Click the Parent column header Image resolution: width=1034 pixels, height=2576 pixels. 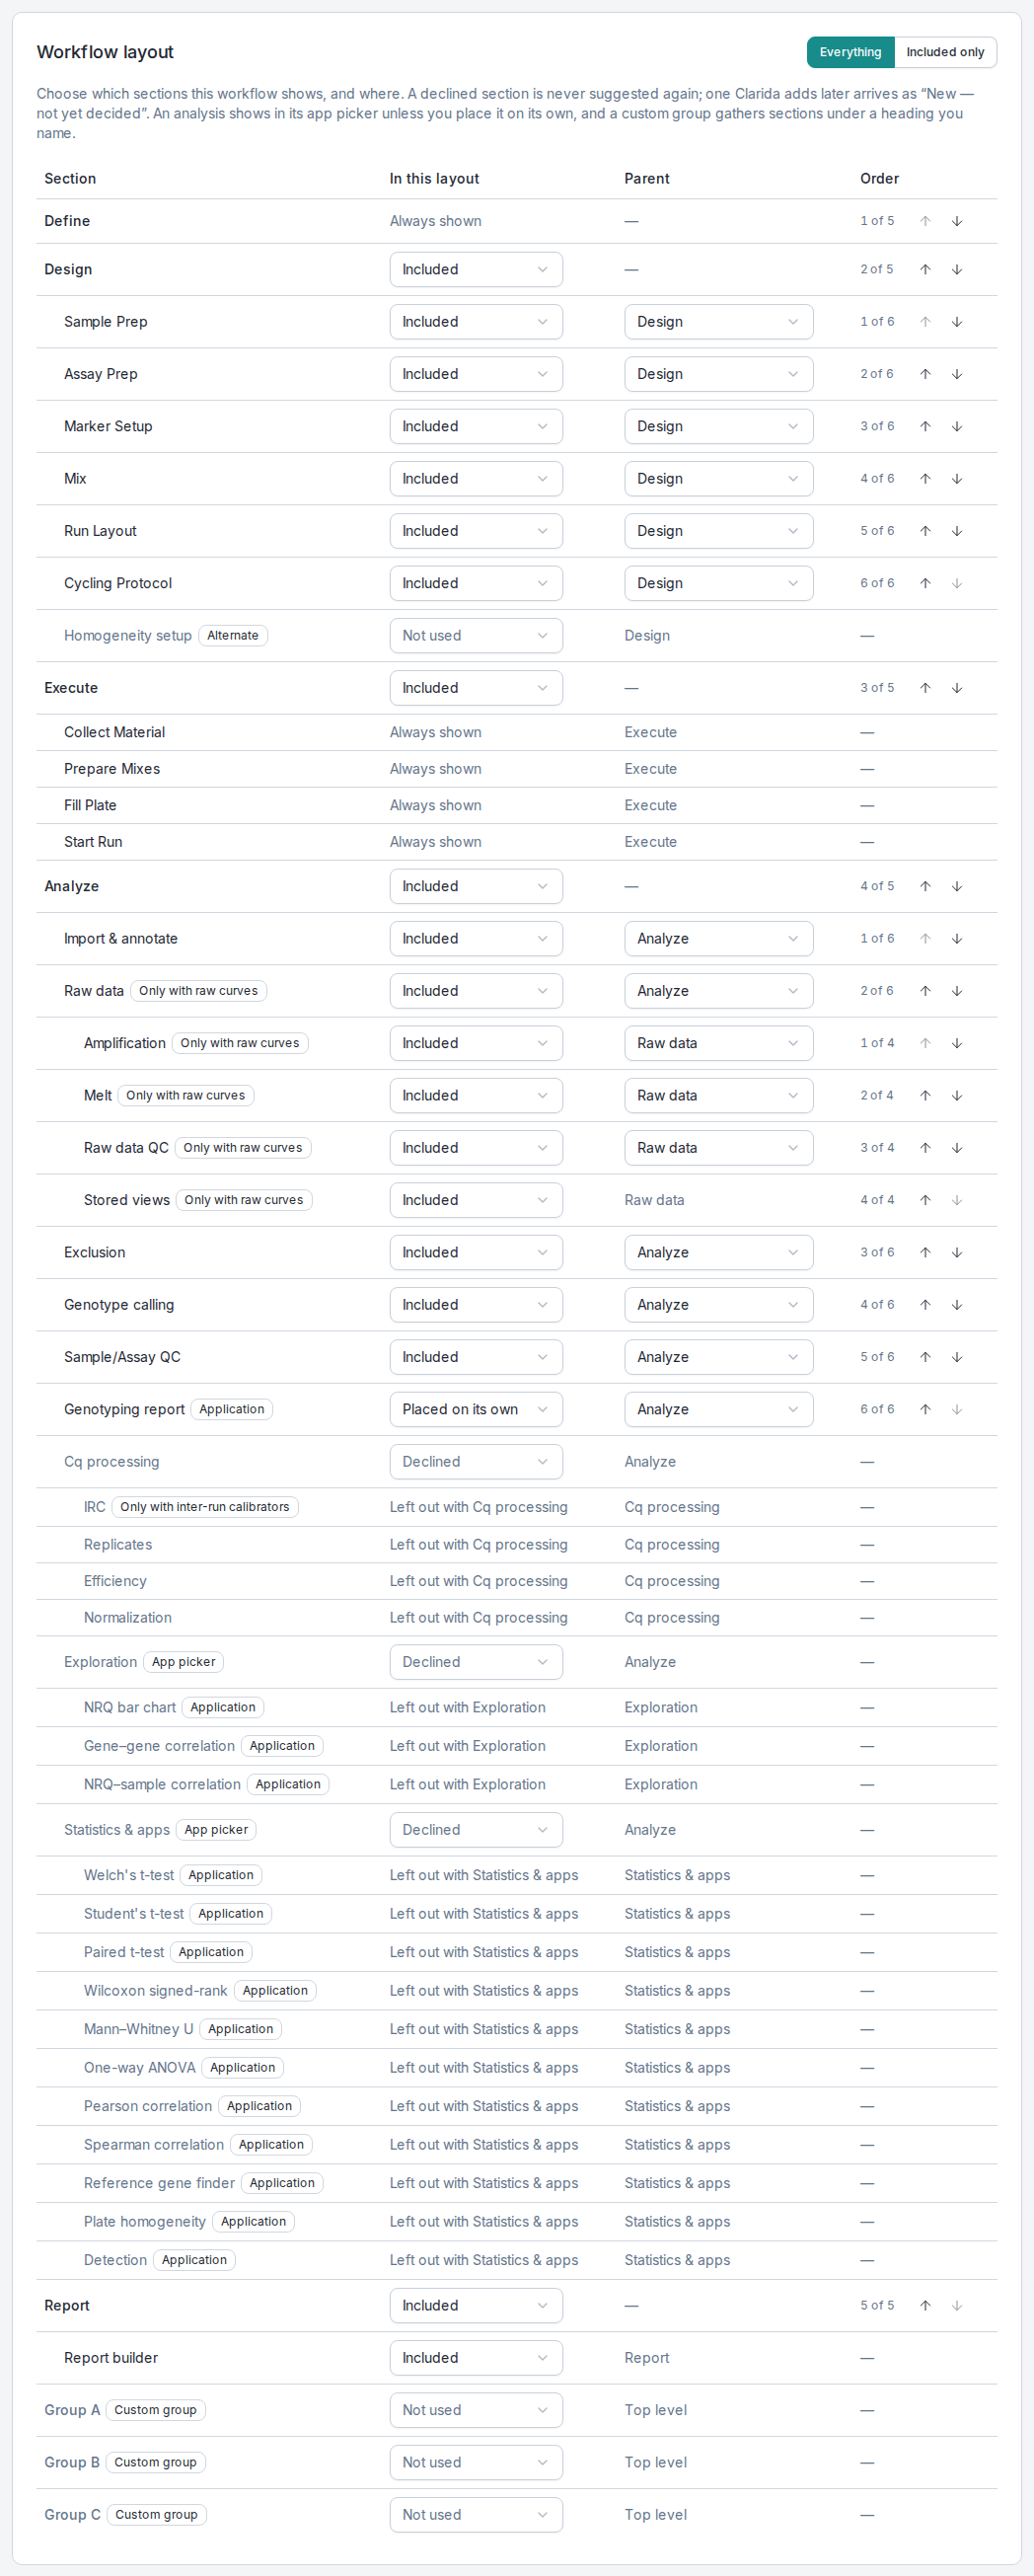pos(647,179)
